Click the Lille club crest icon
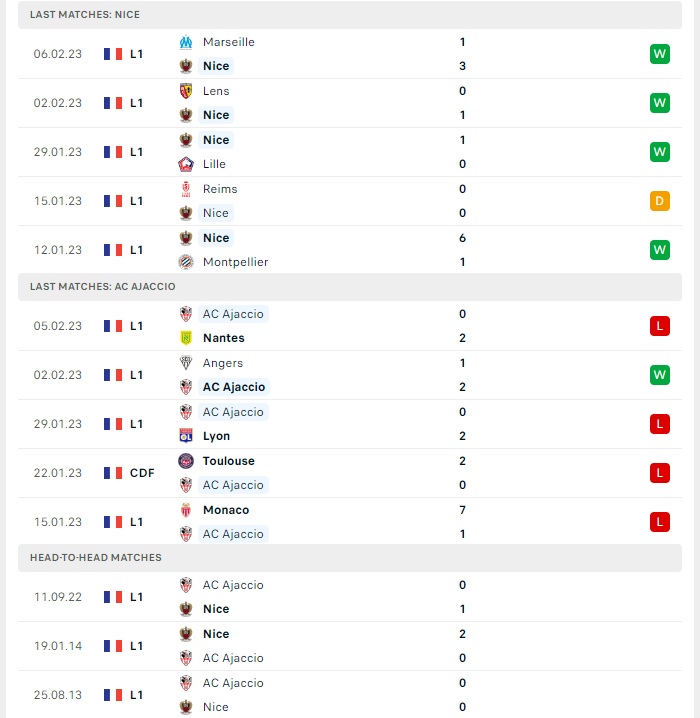 point(185,164)
